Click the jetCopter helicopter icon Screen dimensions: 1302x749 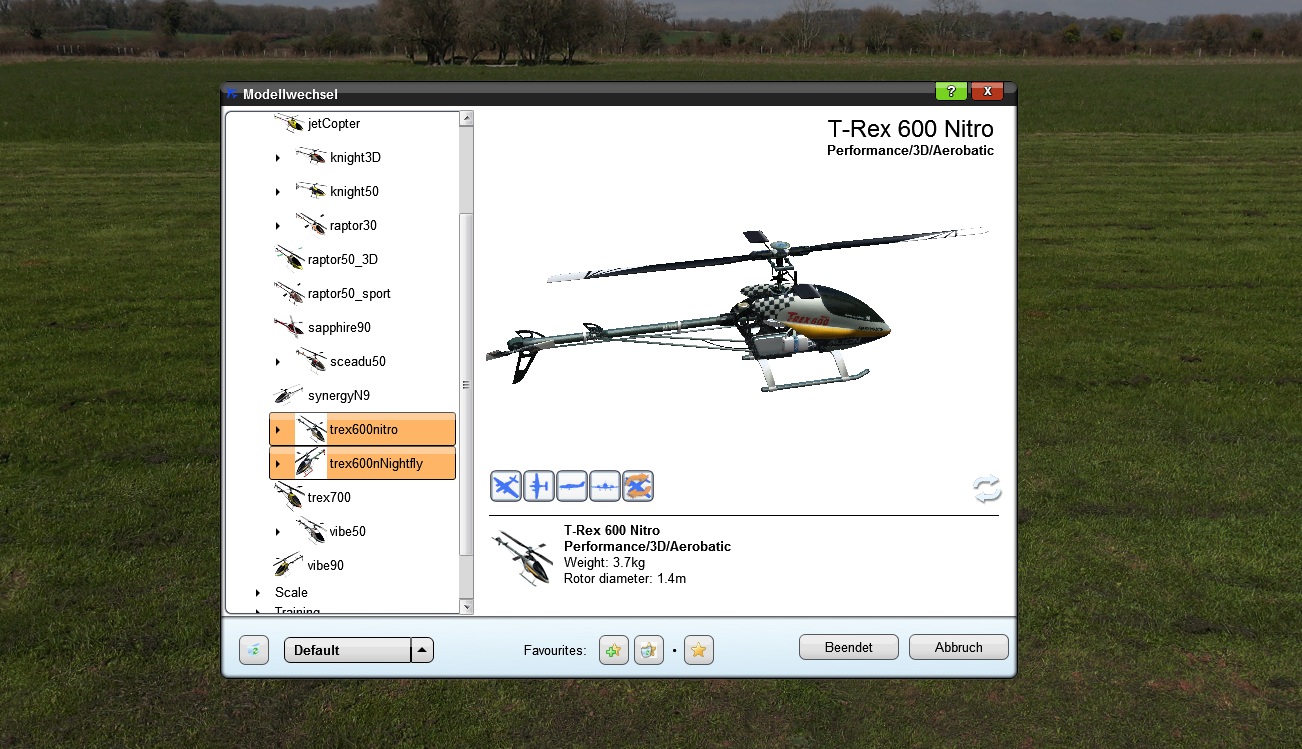(290, 124)
